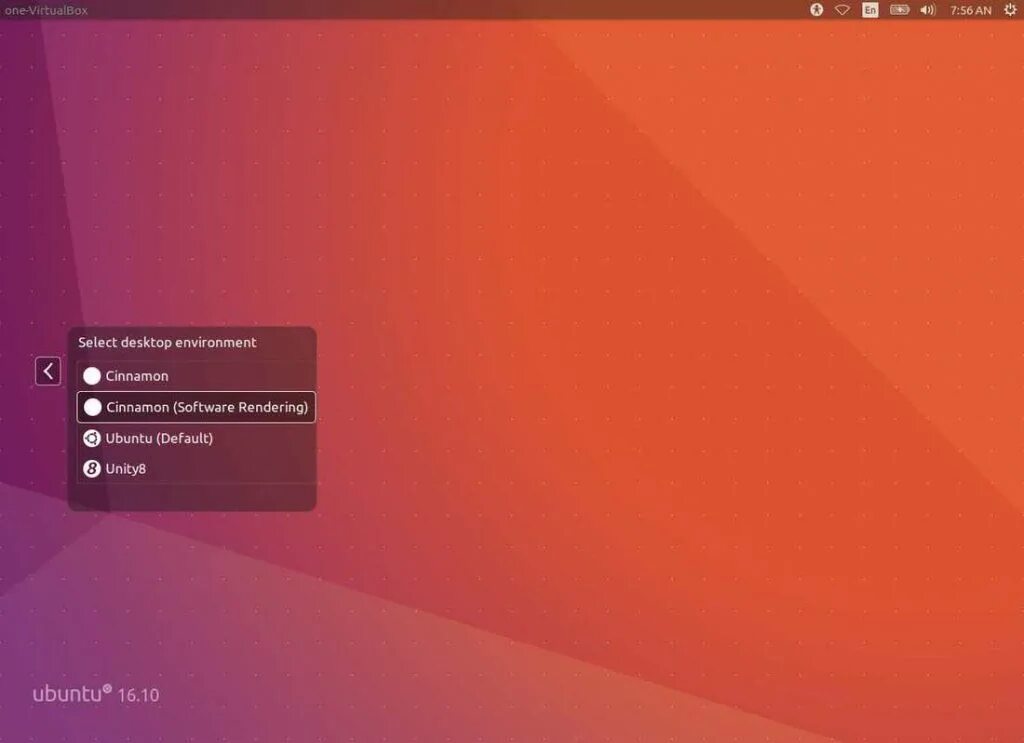Screen dimensions: 1024x743
Task: Open the 7:56 AM clock indicator
Action: pos(970,10)
